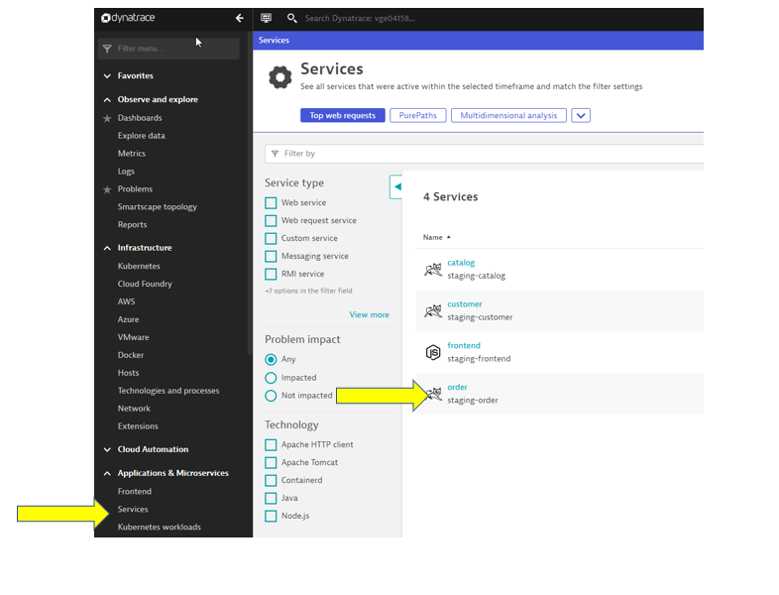This screenshot has height=595, width=779.
Task: Click the back arrow to collapse menu
Action: click(x=239, y=18)
